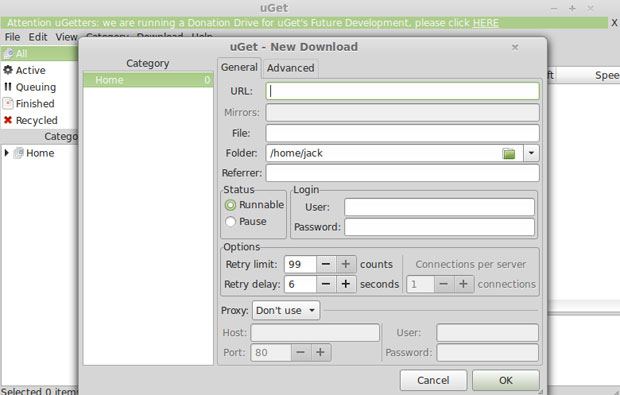
Task: Switch to the General tab
Action: pos(239,68)
